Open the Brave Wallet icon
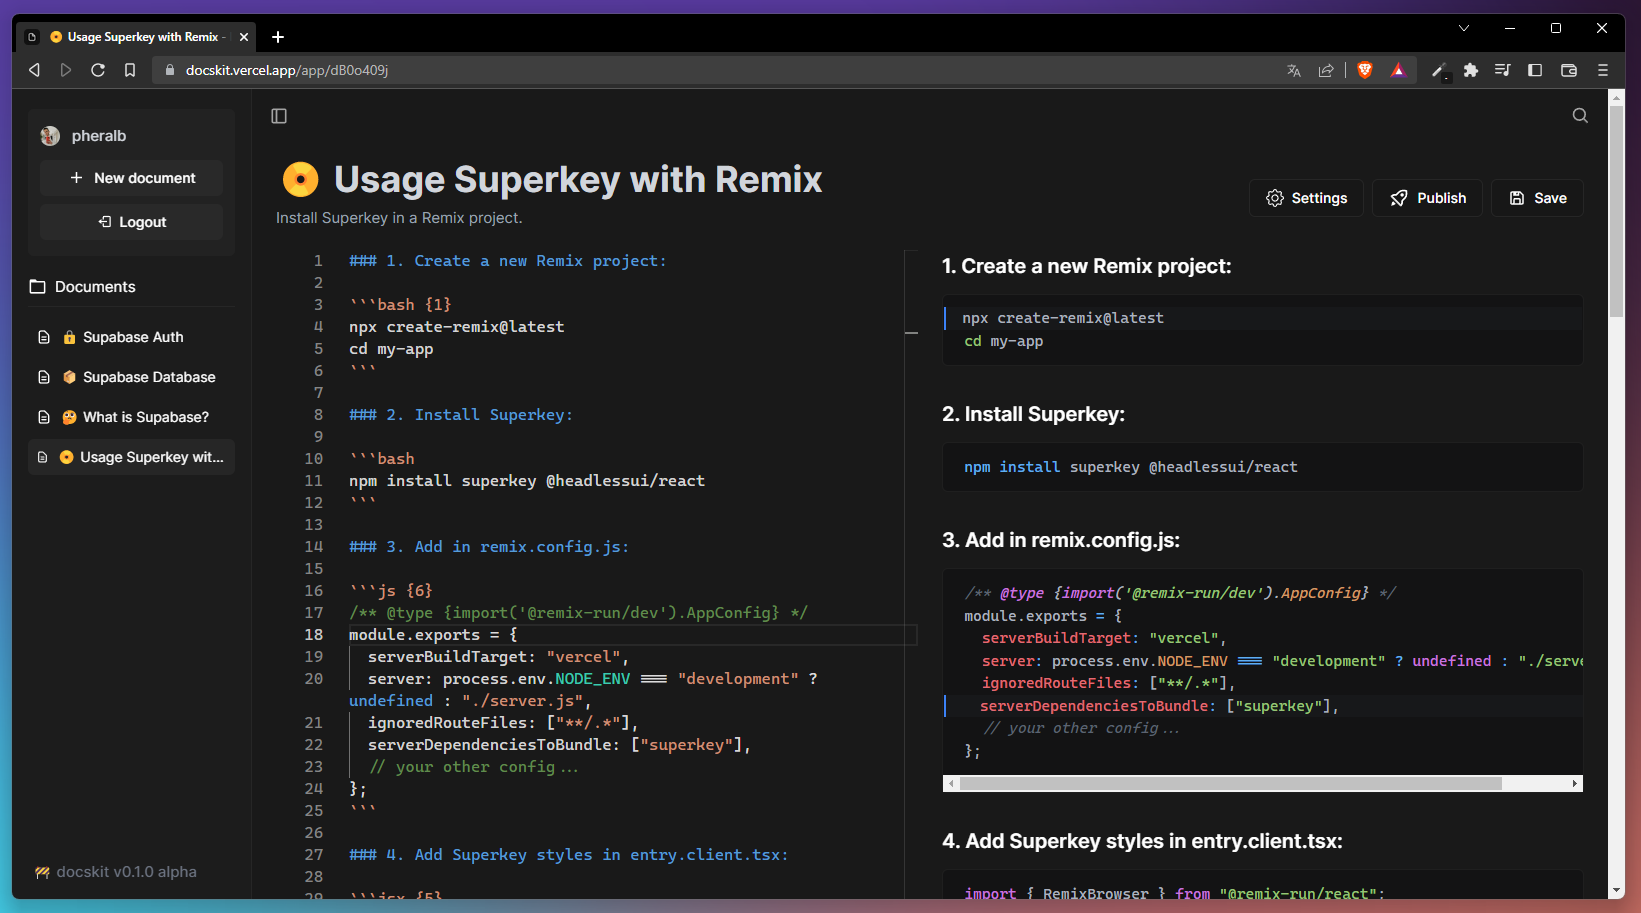The width and height of the screenshot is (1641, 913). (x=1569, y=70)
